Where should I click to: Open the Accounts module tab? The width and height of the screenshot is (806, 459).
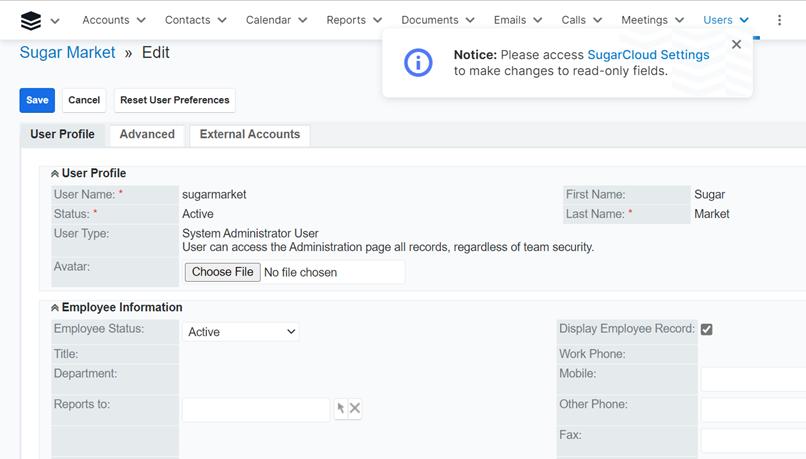coord(106,20)
